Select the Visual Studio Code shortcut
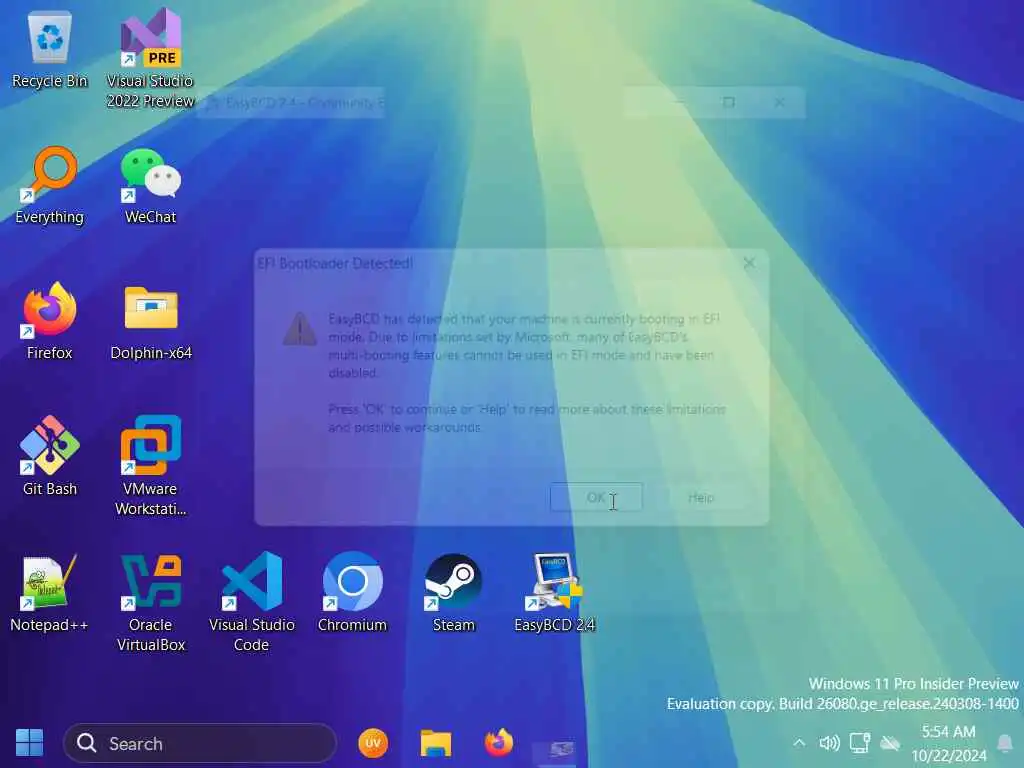The image size is (1024, 768). pyautogui.click(x=251, y=602)
